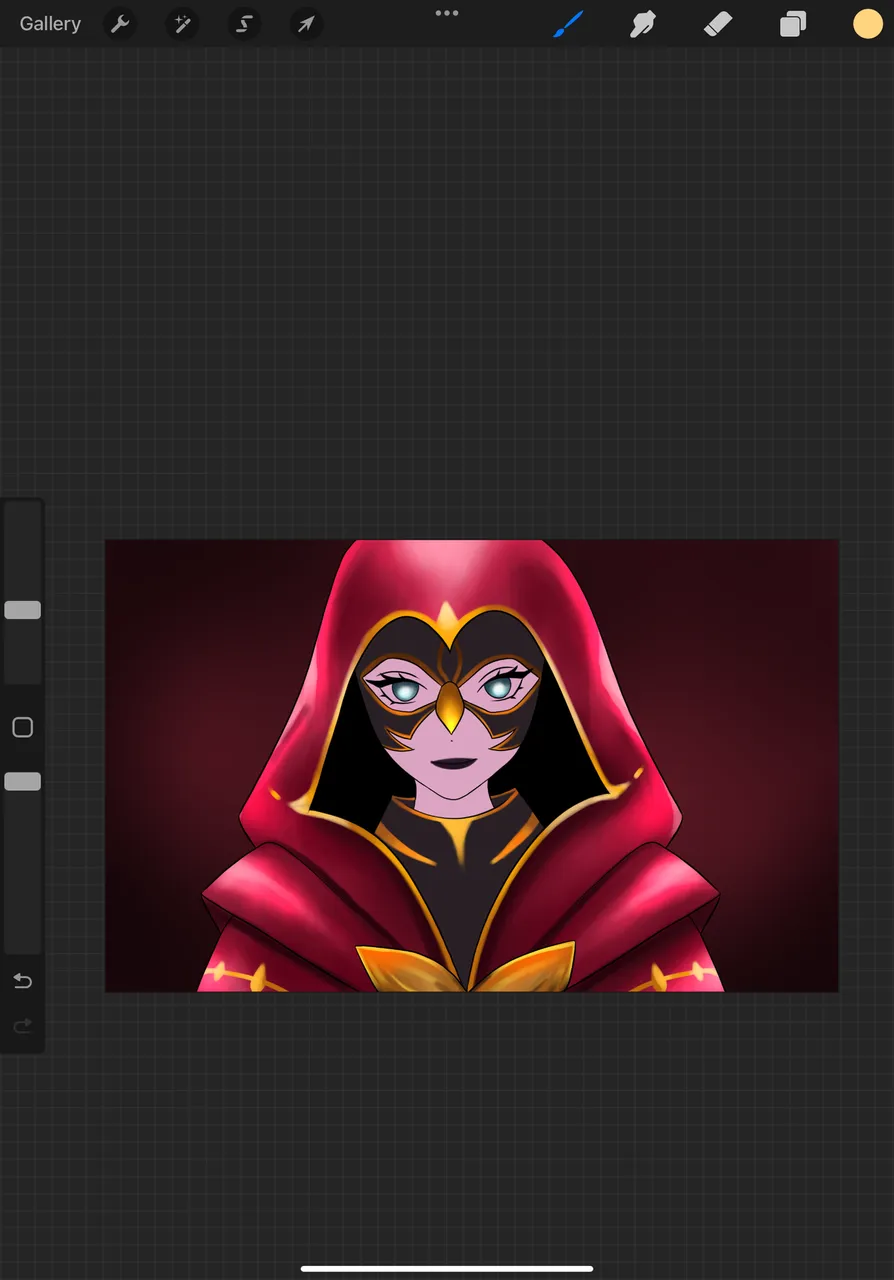Click the brush opacity slider handle
The image size is (894, 1280).
coord(22,781)
